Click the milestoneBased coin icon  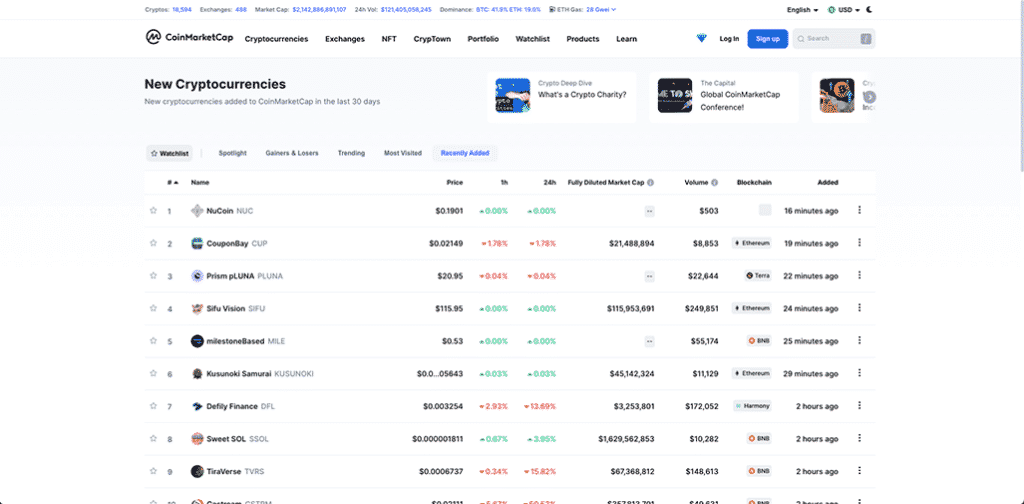(197, 341)
